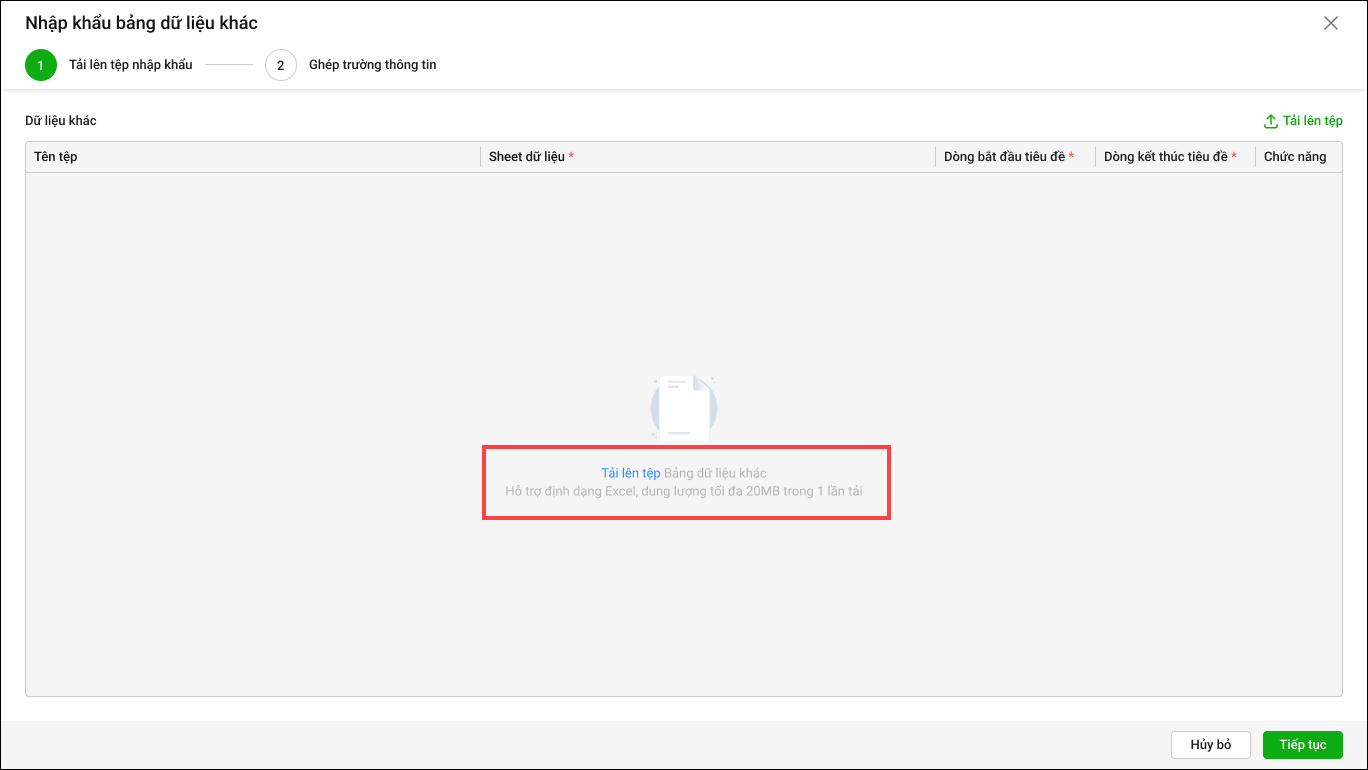Select the step 2 numbered circle
The width and height of the screenshot is (1368, 770).
281,65
